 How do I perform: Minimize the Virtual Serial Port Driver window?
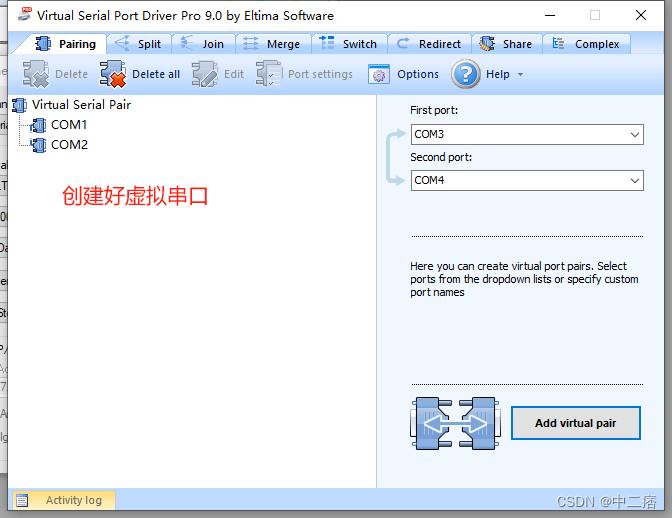coord(550,15)
